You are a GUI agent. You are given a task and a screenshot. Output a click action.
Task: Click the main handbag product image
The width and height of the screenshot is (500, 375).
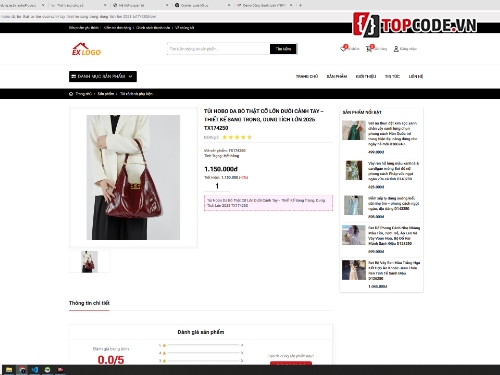[x=133, y=177]
